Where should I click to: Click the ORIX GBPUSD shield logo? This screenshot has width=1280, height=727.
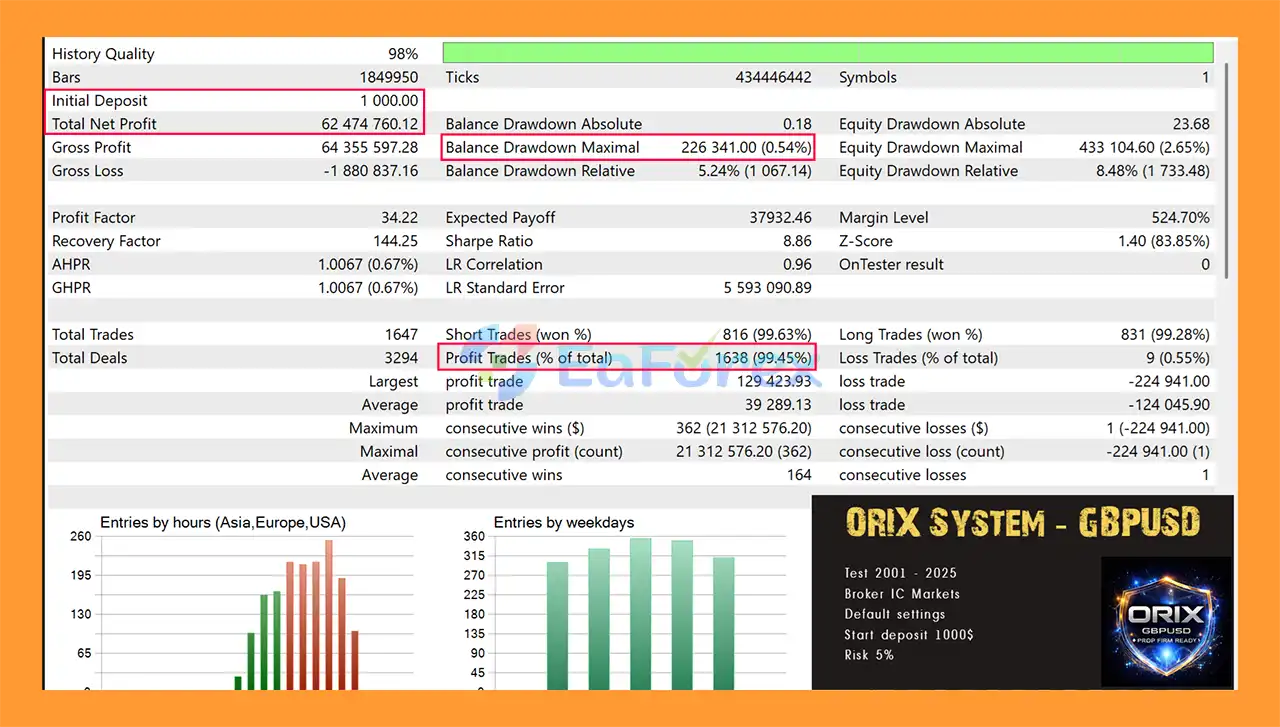point(1166,622)
